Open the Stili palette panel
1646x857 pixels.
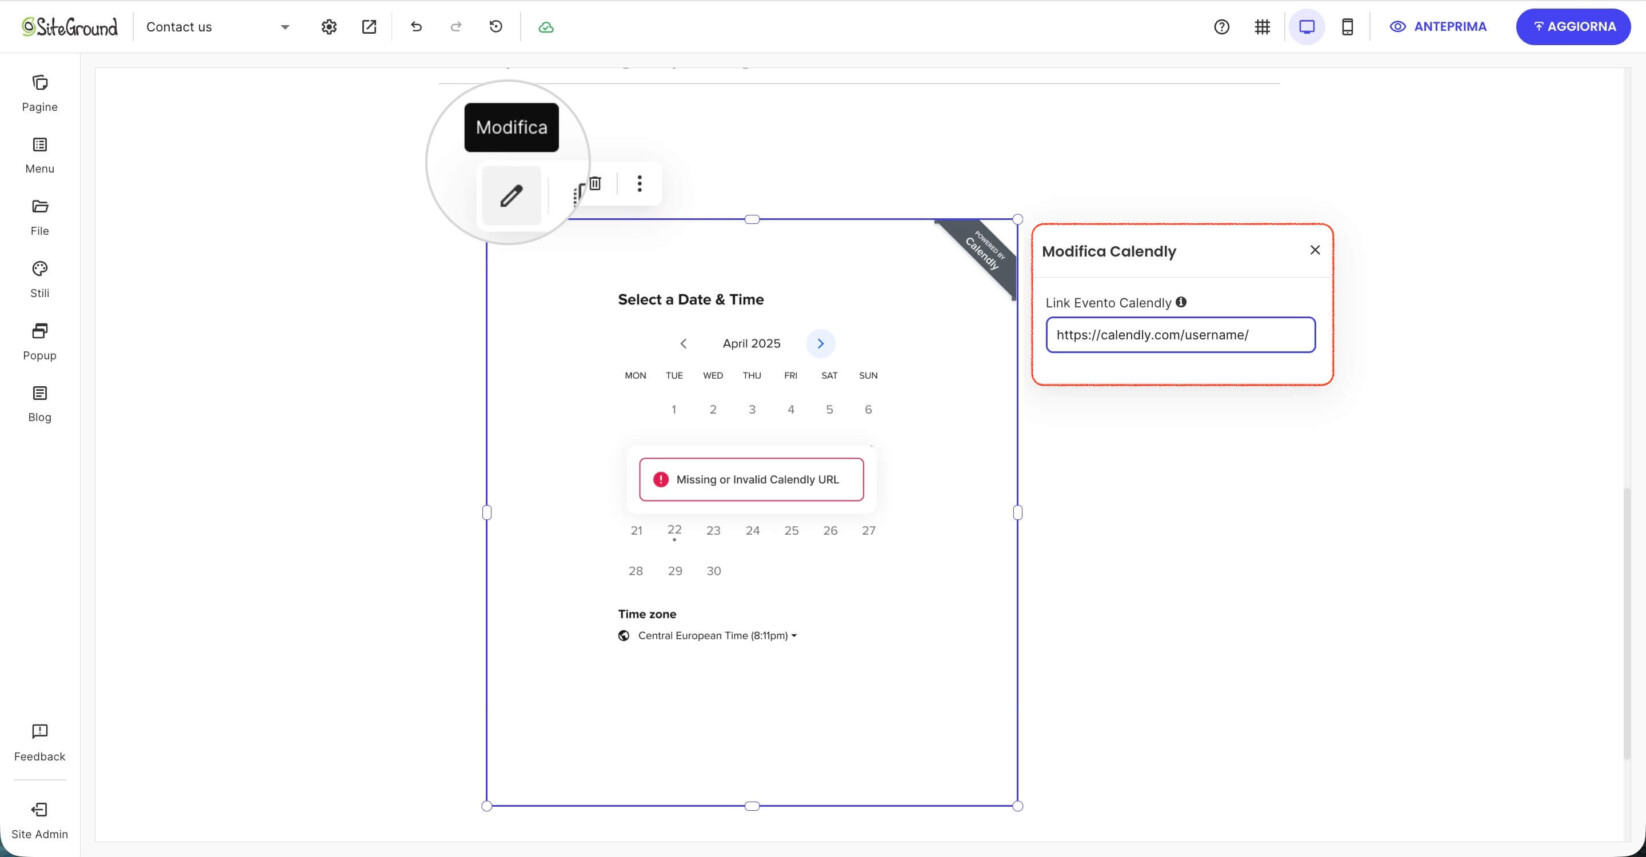[x=40, y=279]
